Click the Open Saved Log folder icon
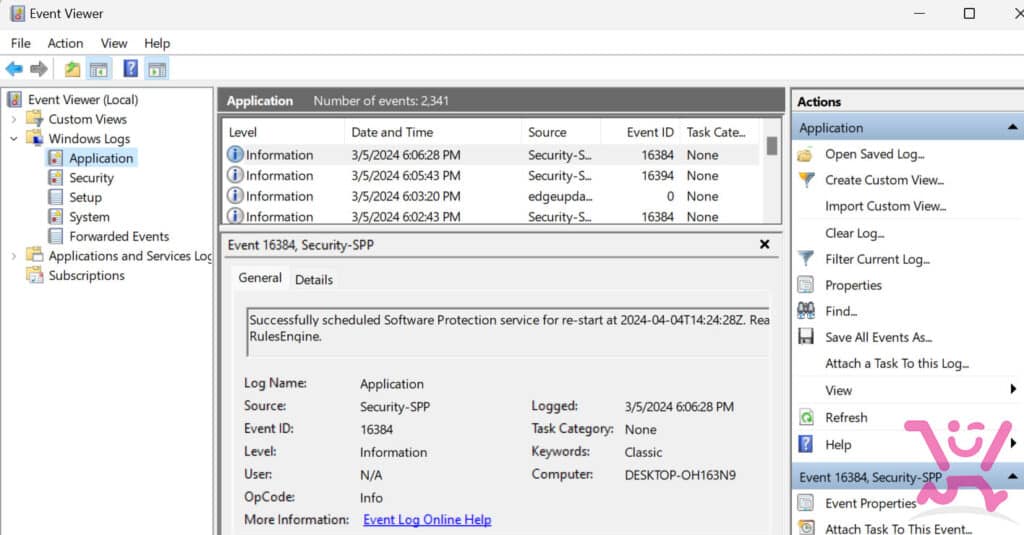The image size is (1024, 535). 805,155
